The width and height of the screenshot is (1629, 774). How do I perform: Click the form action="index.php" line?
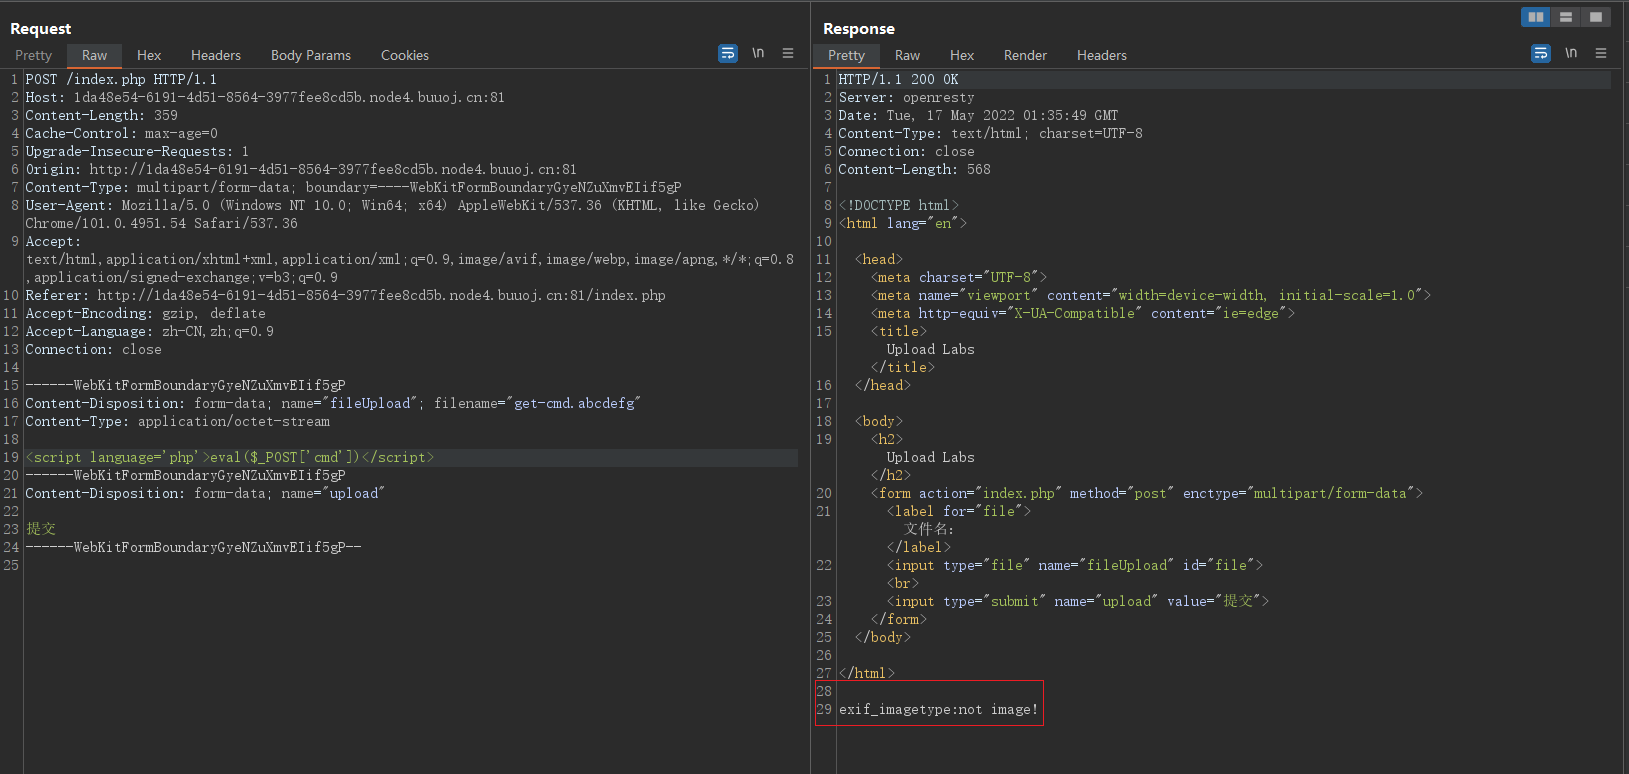[1147, 493]
